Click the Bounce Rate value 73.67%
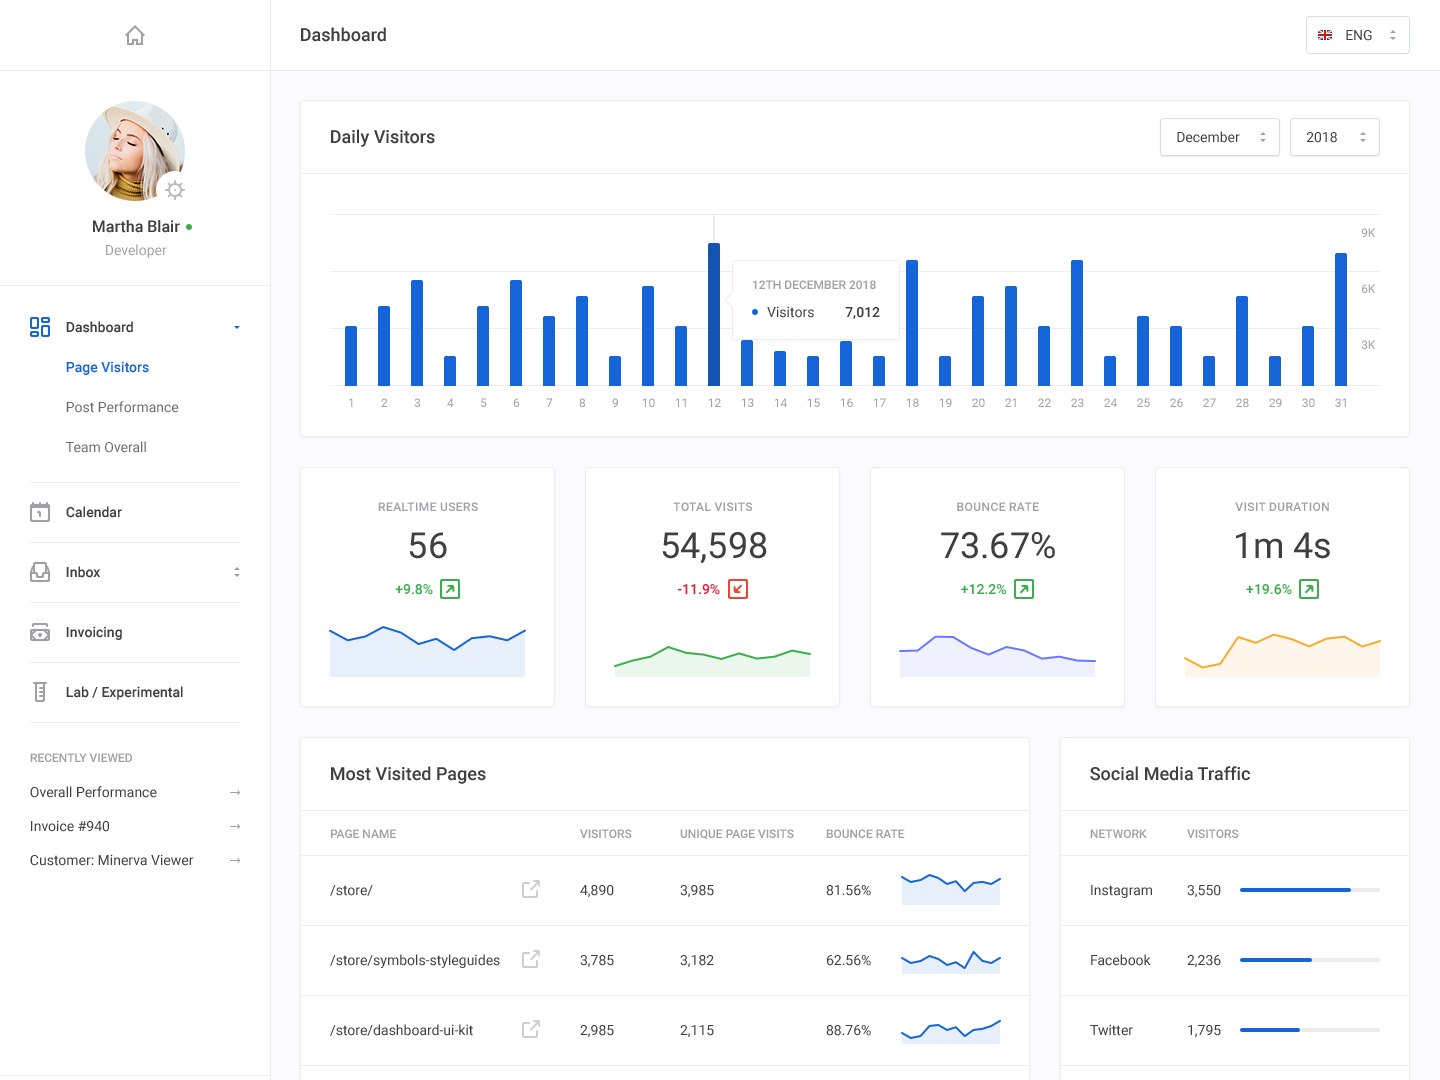 (x=998, y=546)
